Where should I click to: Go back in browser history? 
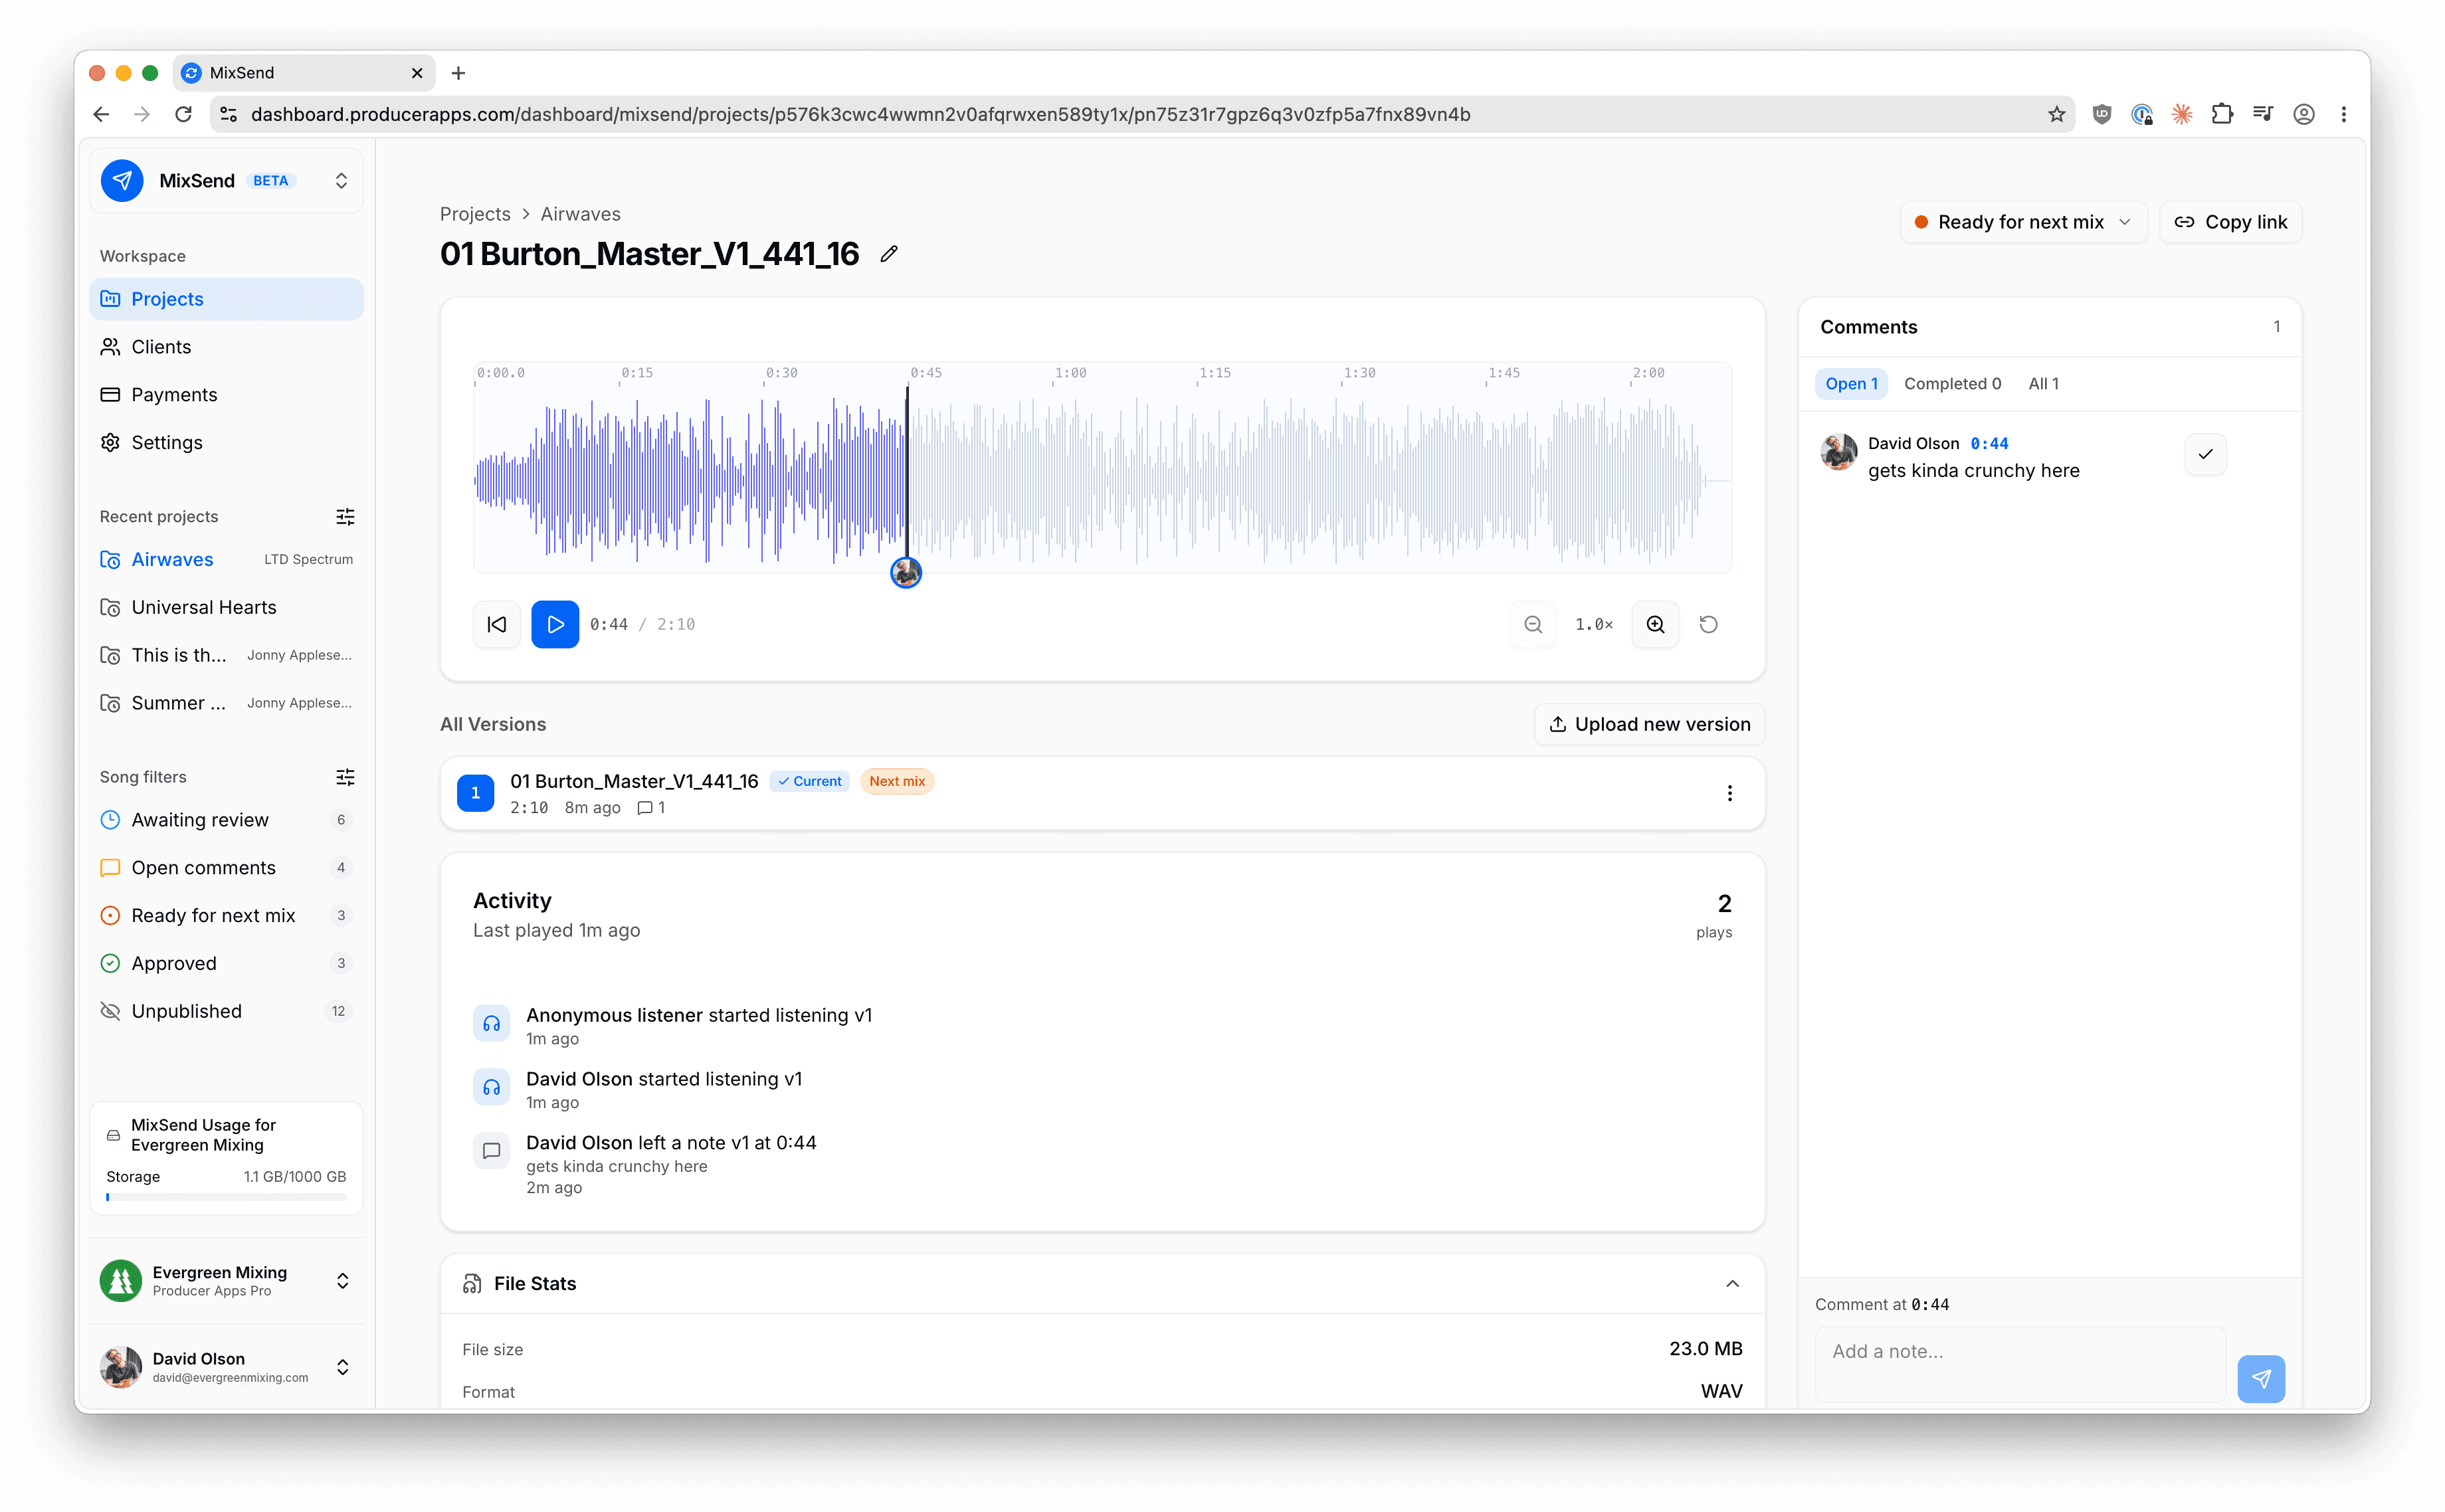click(101, 114)
